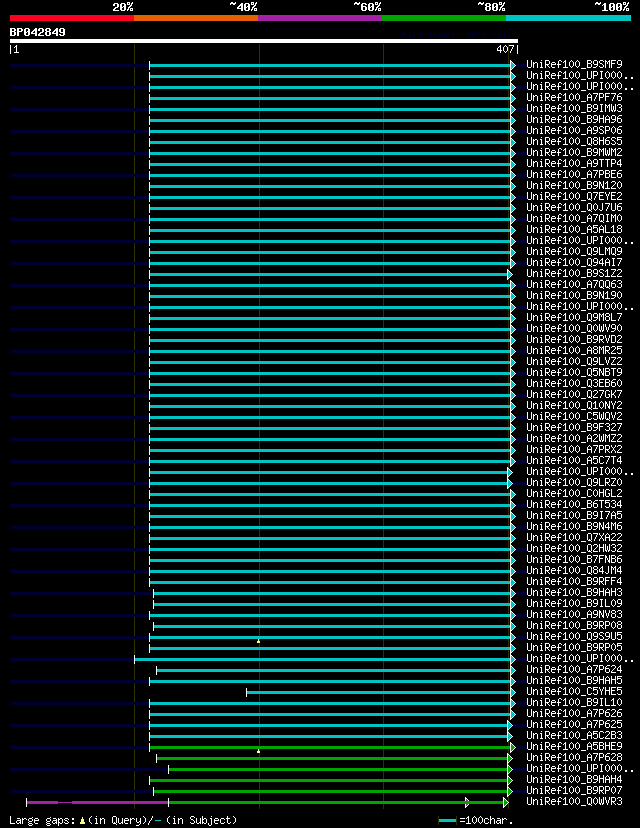Select the UniRef100_A9NV83 label

point(574,615)
